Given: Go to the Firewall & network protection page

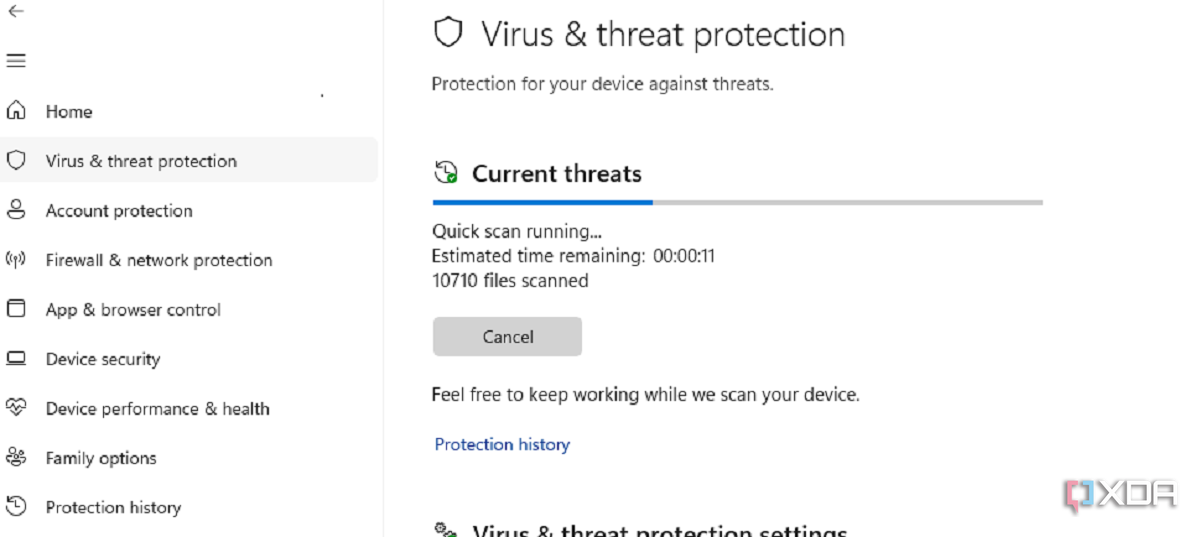Looking at the screenshot, I should point(159,259).
